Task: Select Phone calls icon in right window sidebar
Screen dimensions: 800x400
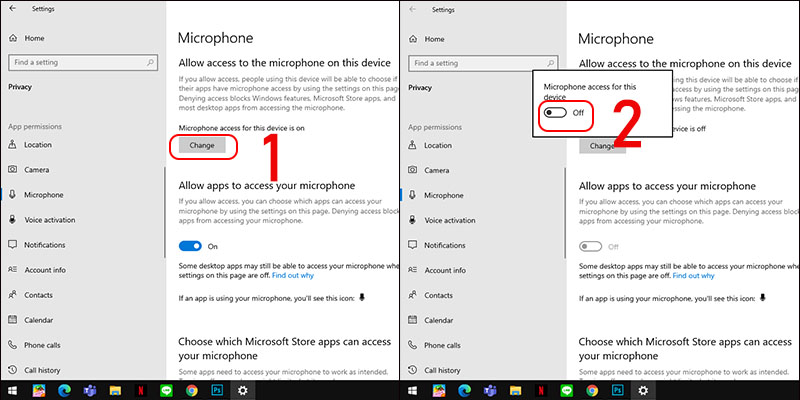Action: coord(413,345)
